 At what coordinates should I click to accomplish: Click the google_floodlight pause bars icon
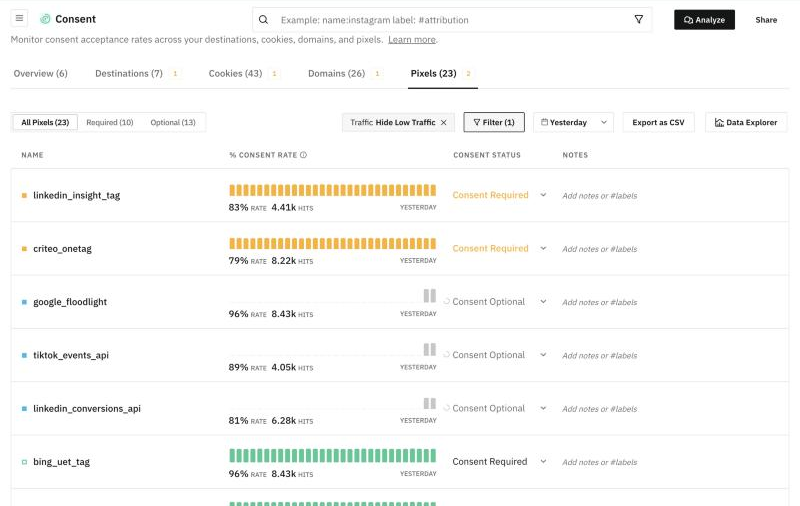click(430, 296)
